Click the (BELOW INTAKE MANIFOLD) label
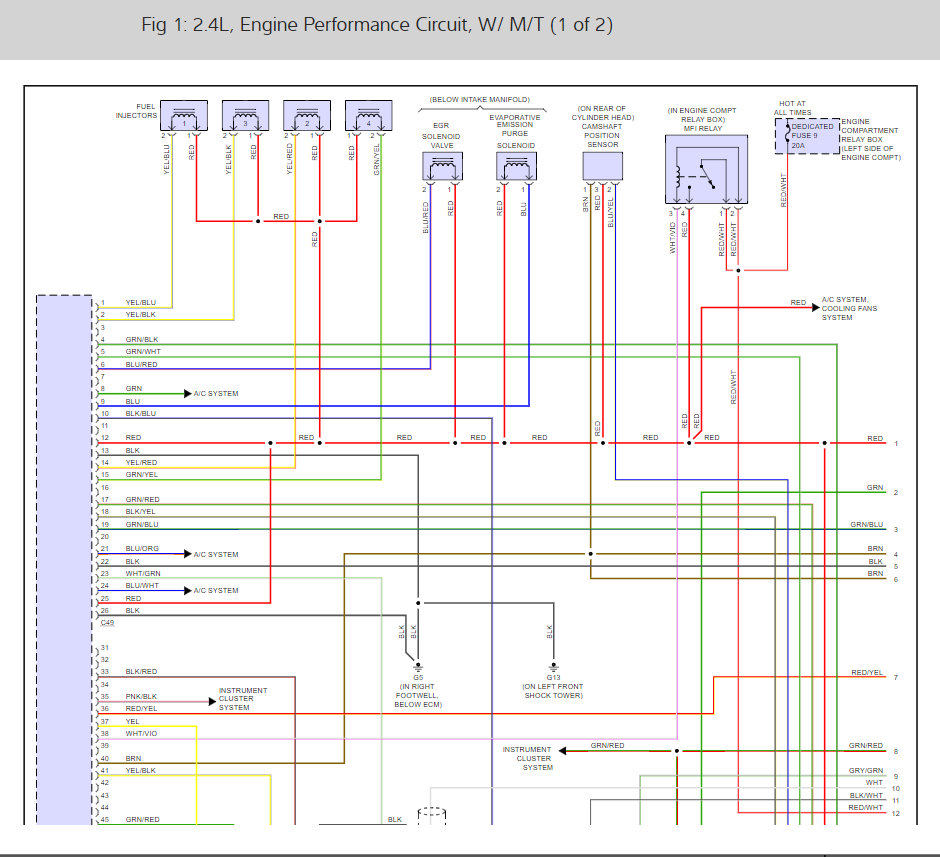 tap(480, 99)
